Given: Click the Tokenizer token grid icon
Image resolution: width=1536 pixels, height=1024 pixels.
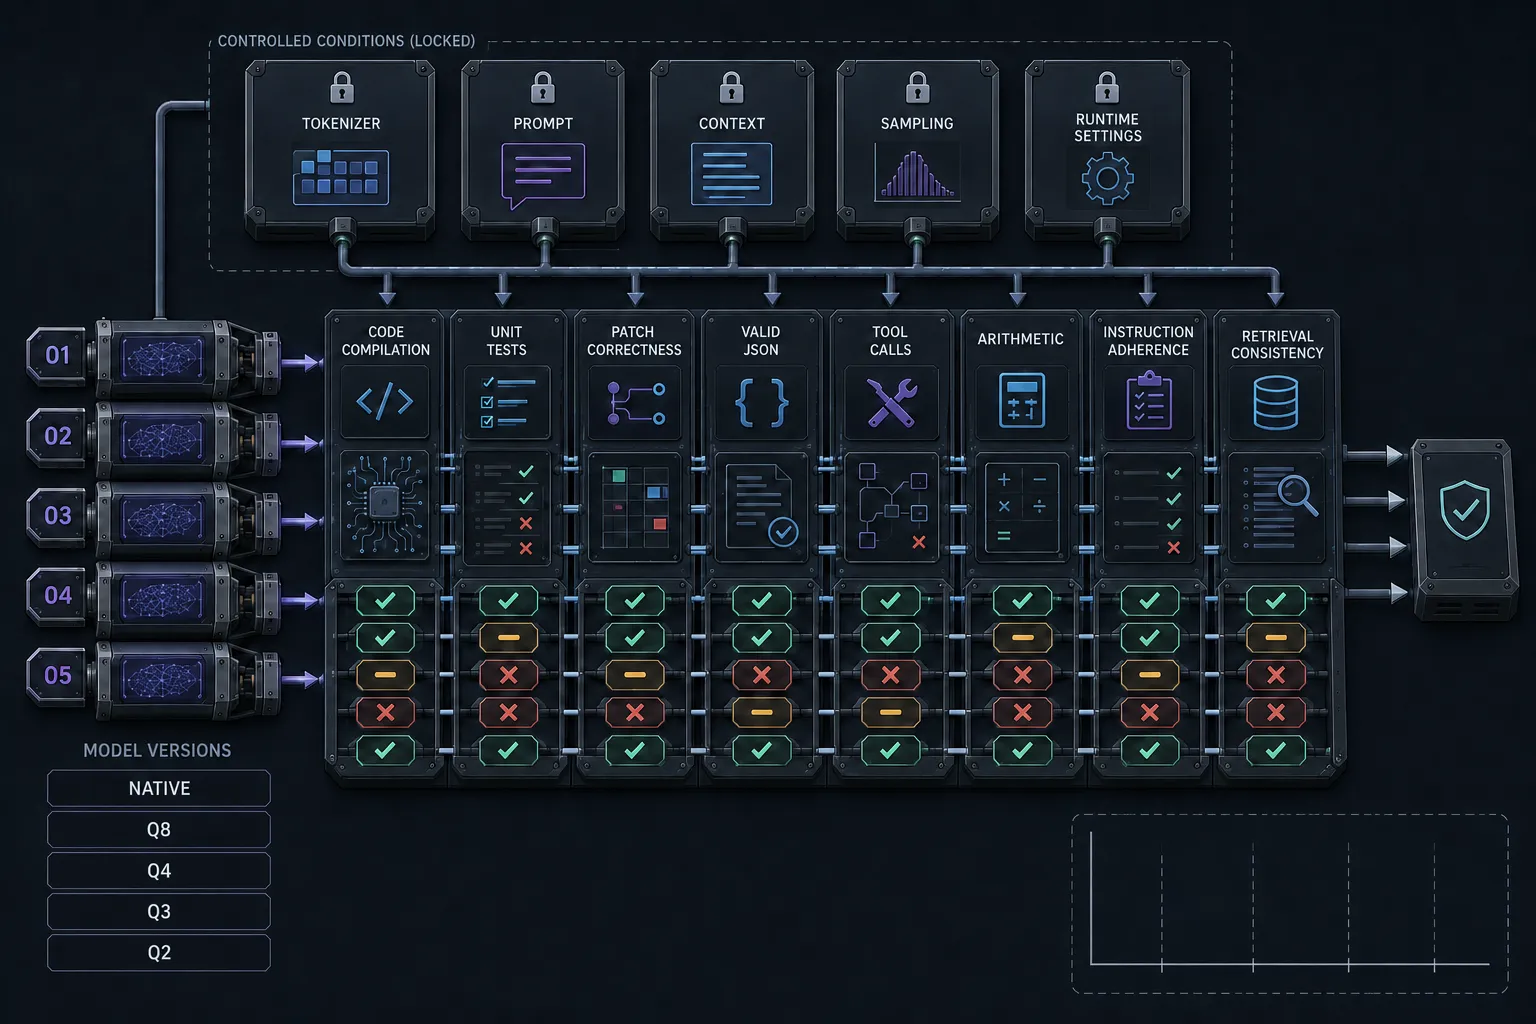Looking at the screenshot, I should coord(341,177).
